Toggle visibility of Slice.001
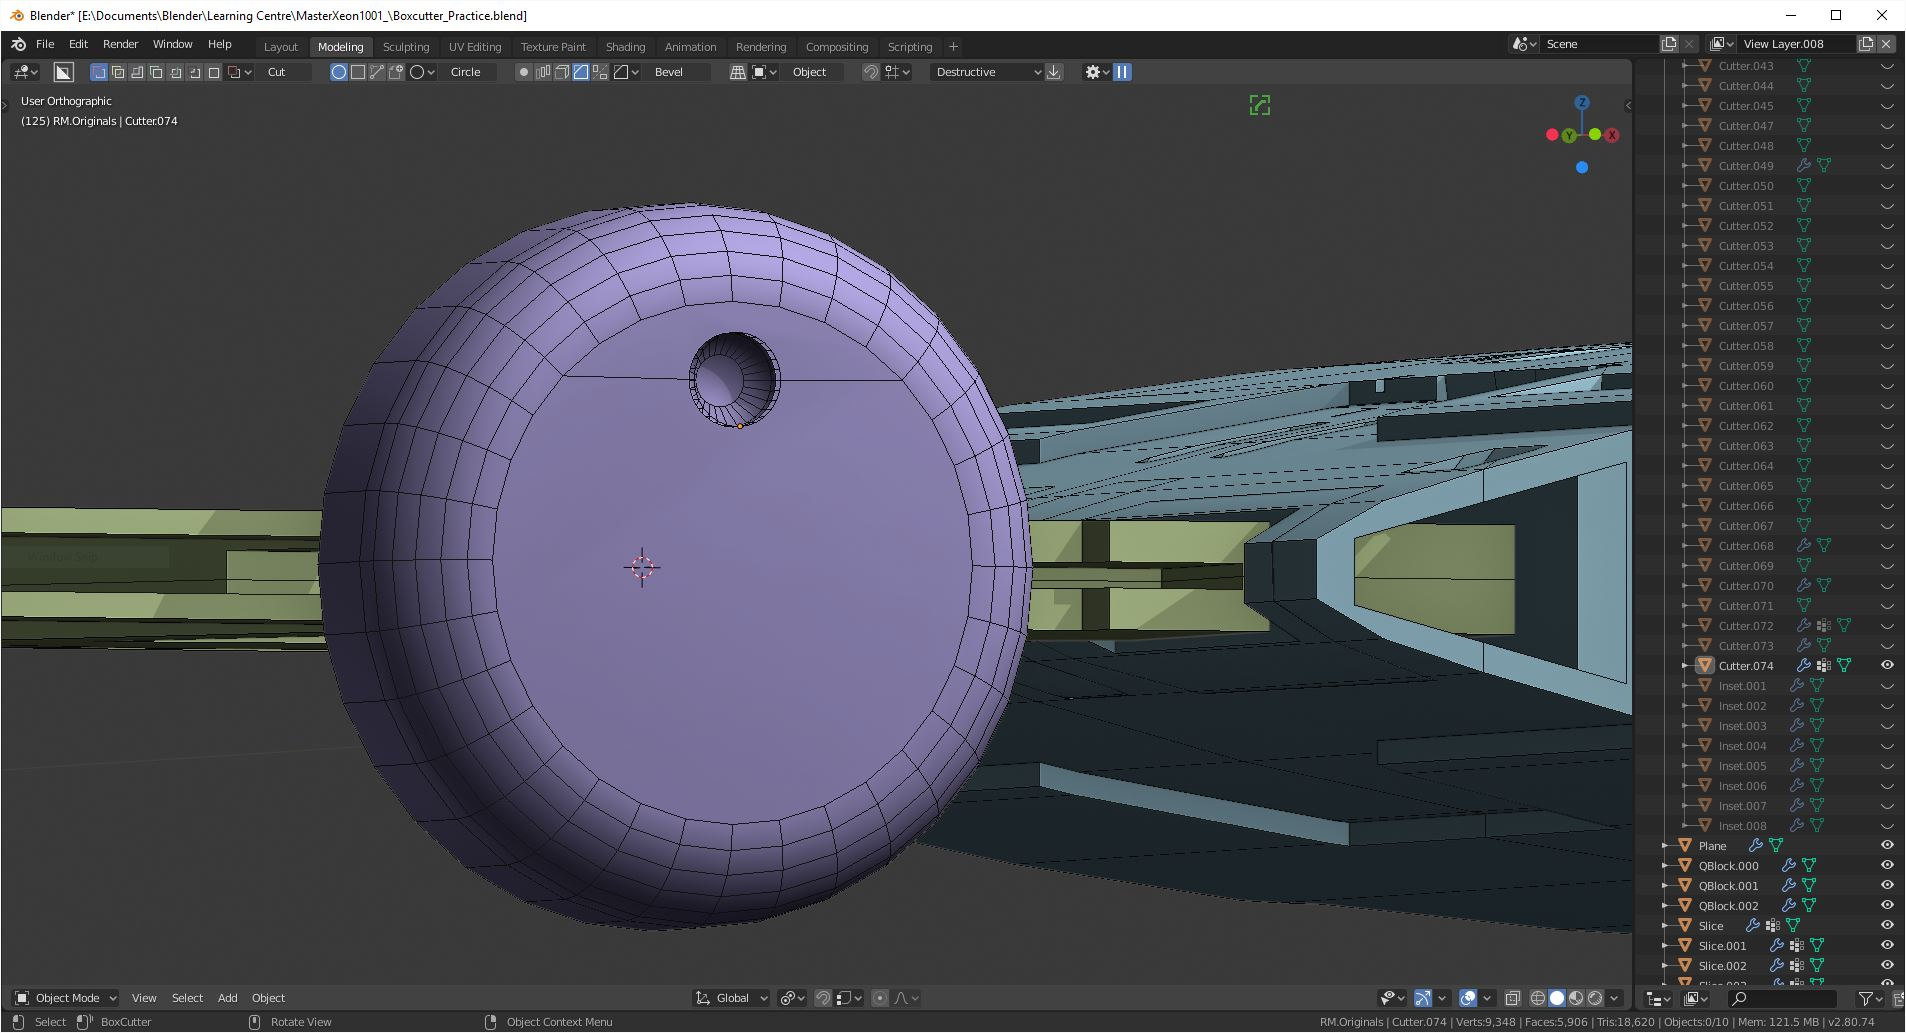The image size is (1906, 1033). (x=1887, y=945)
